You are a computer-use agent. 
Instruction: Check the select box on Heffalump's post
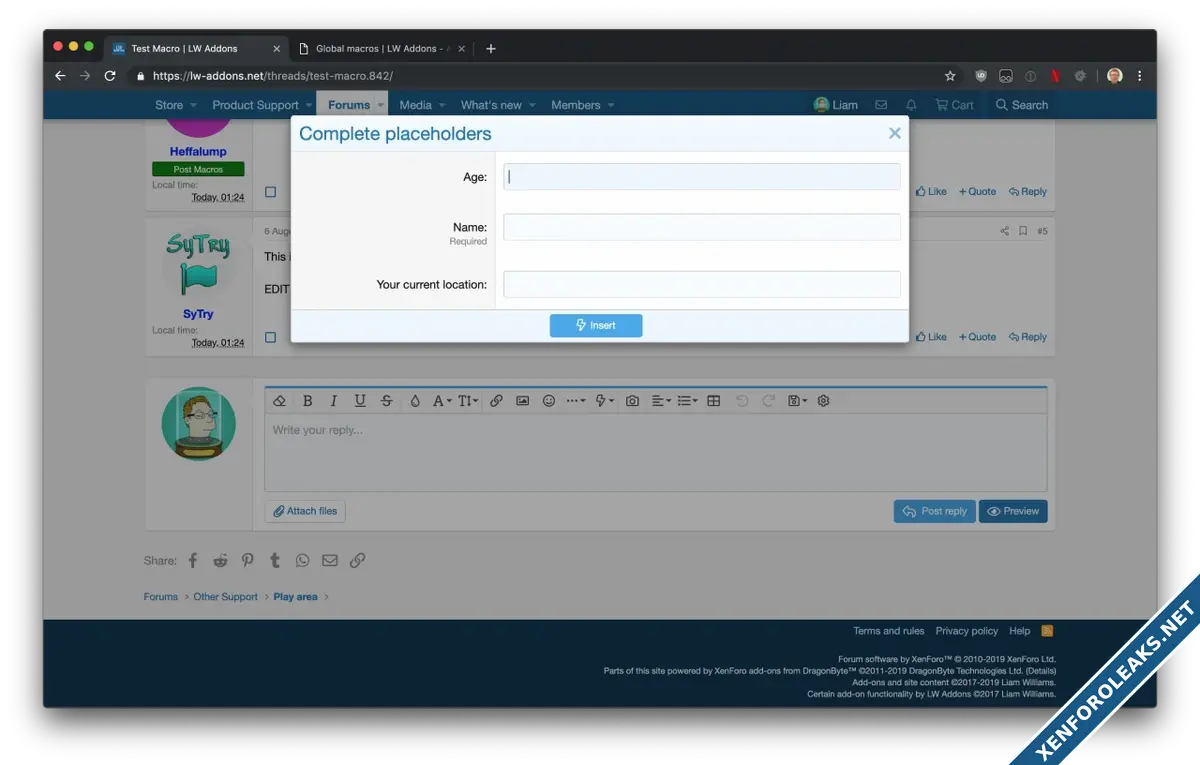[270, 192]
